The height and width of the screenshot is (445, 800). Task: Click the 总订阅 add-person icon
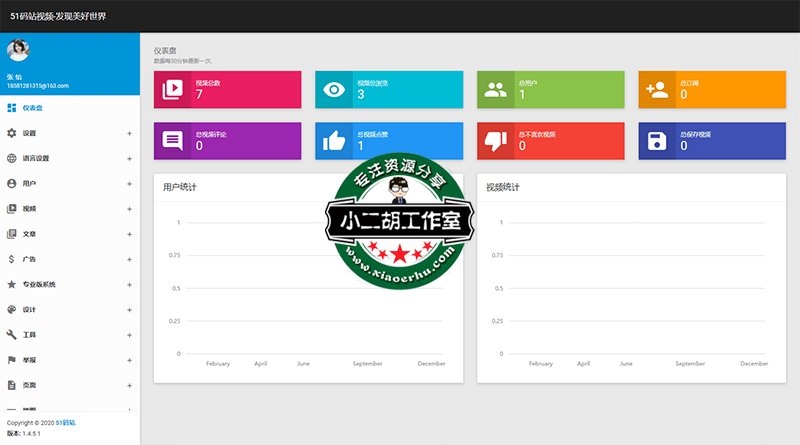(657, 89)
